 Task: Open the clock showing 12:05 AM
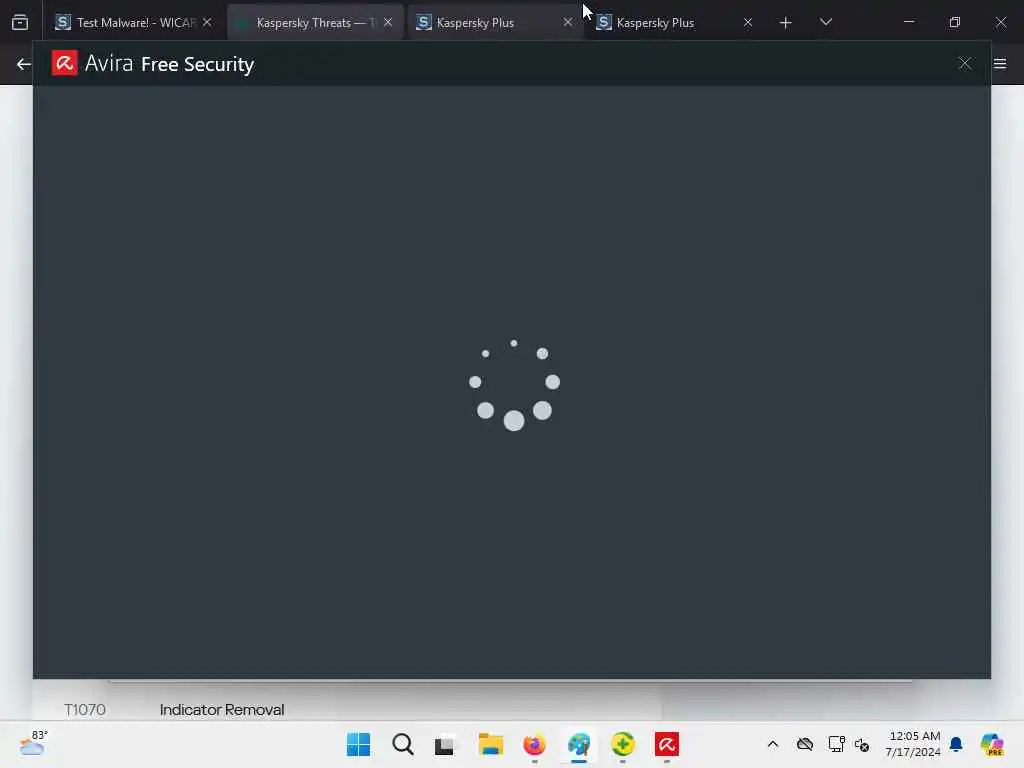[x=913, y=744]
